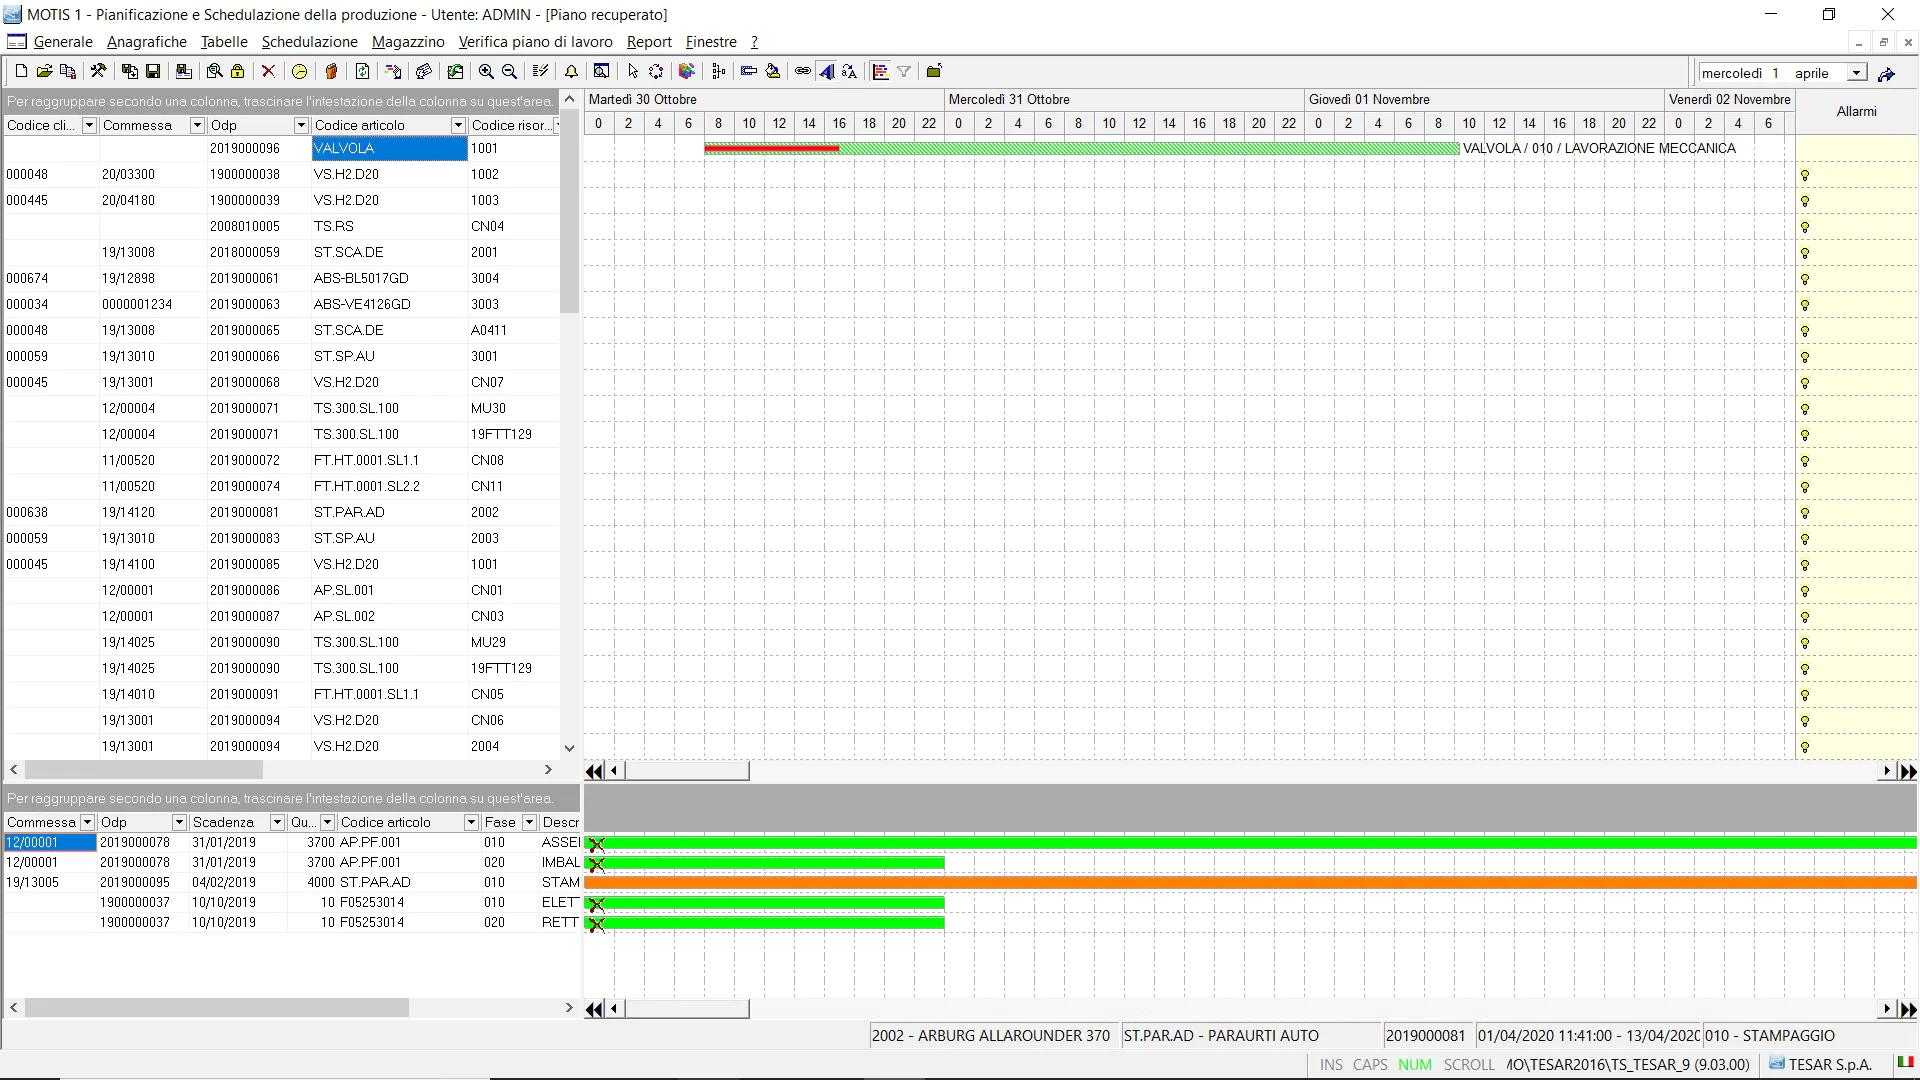Click the alarm bell toolbar icon
This screenshot has height=1080, width=1920.
pyautogui.click(x=571, y=71)
